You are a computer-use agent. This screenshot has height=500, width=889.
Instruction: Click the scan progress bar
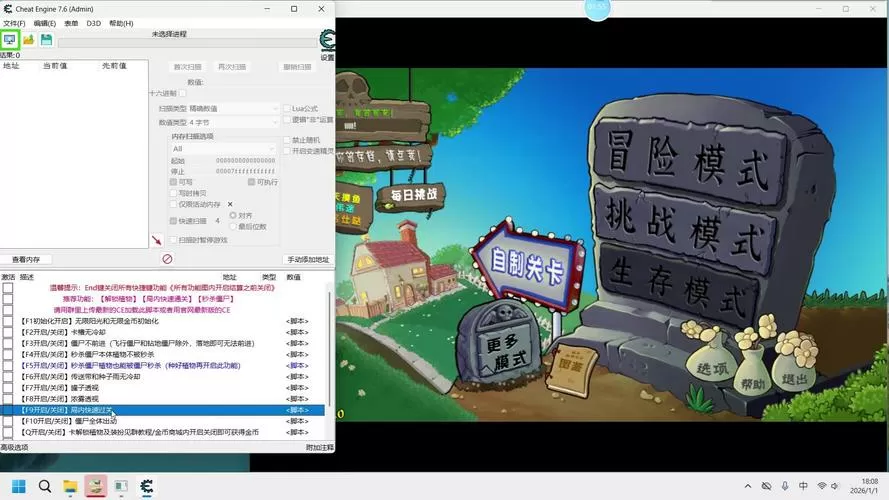coord(187,43)
